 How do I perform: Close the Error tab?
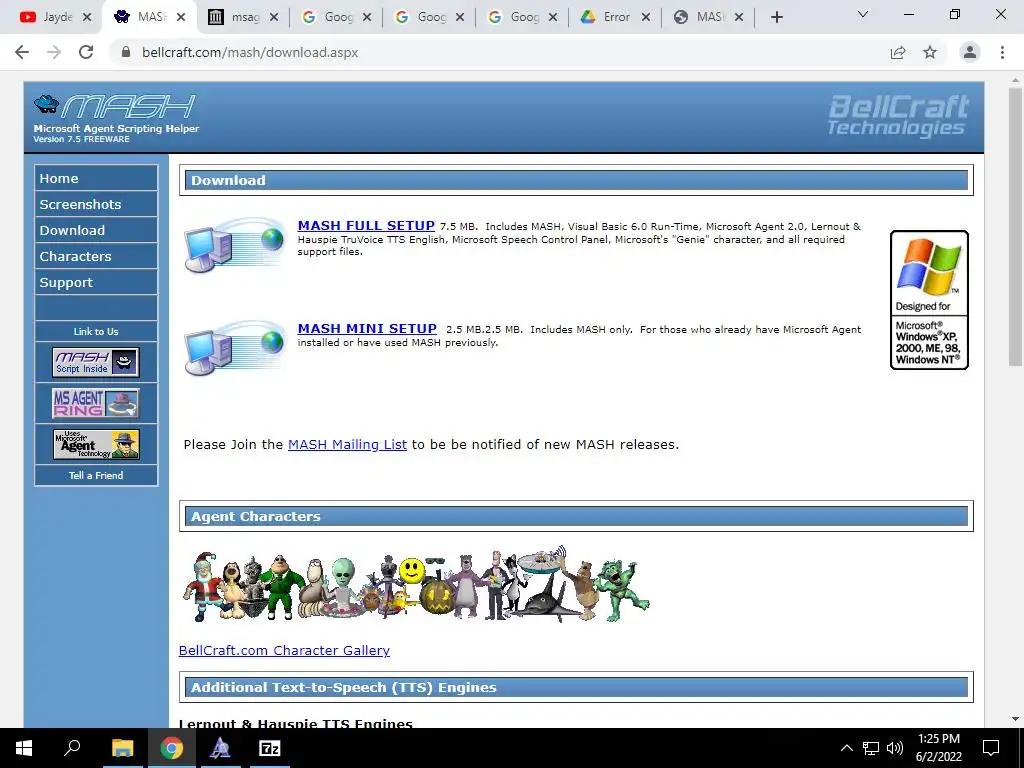(x=646, y=18)
